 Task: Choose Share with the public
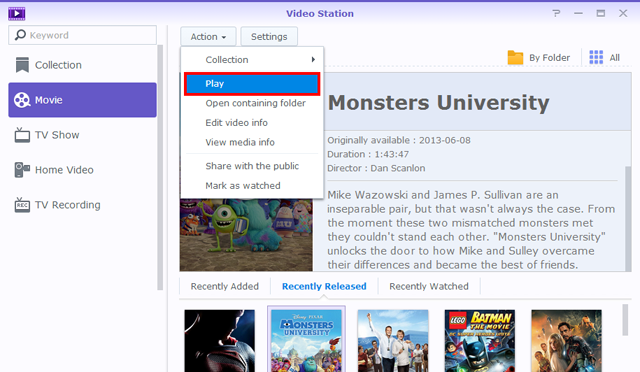(x=252, y=166)
